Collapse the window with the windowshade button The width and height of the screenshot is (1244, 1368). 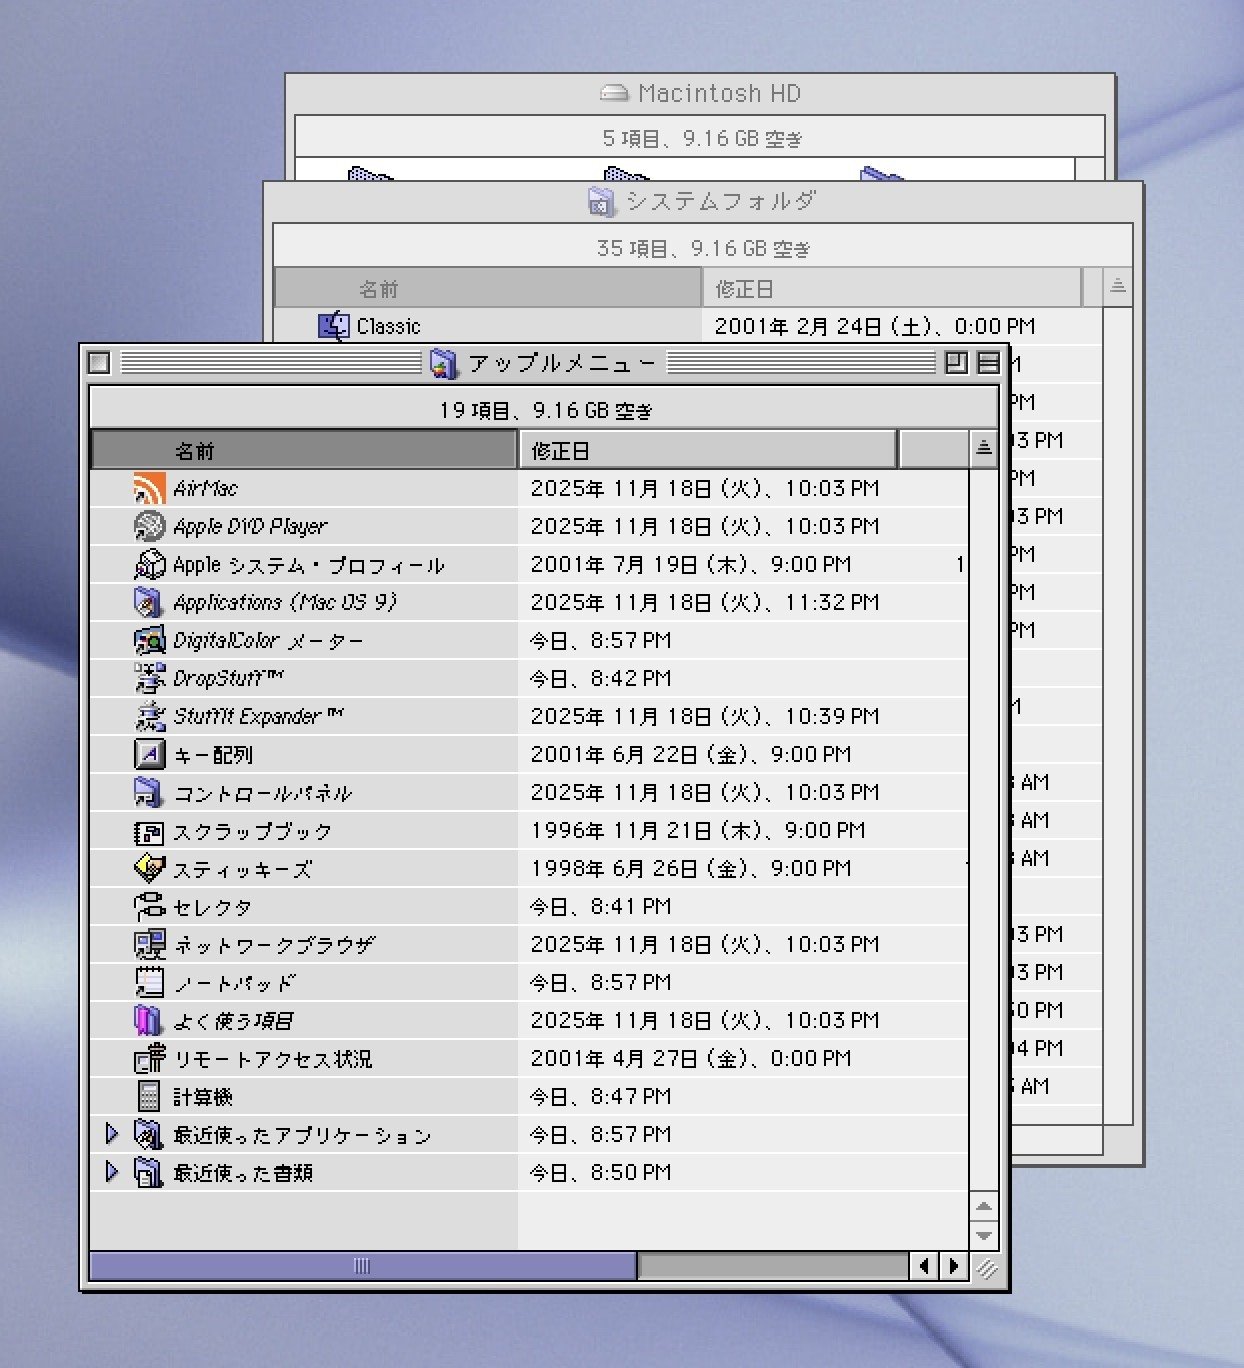(x=989, y=362)
